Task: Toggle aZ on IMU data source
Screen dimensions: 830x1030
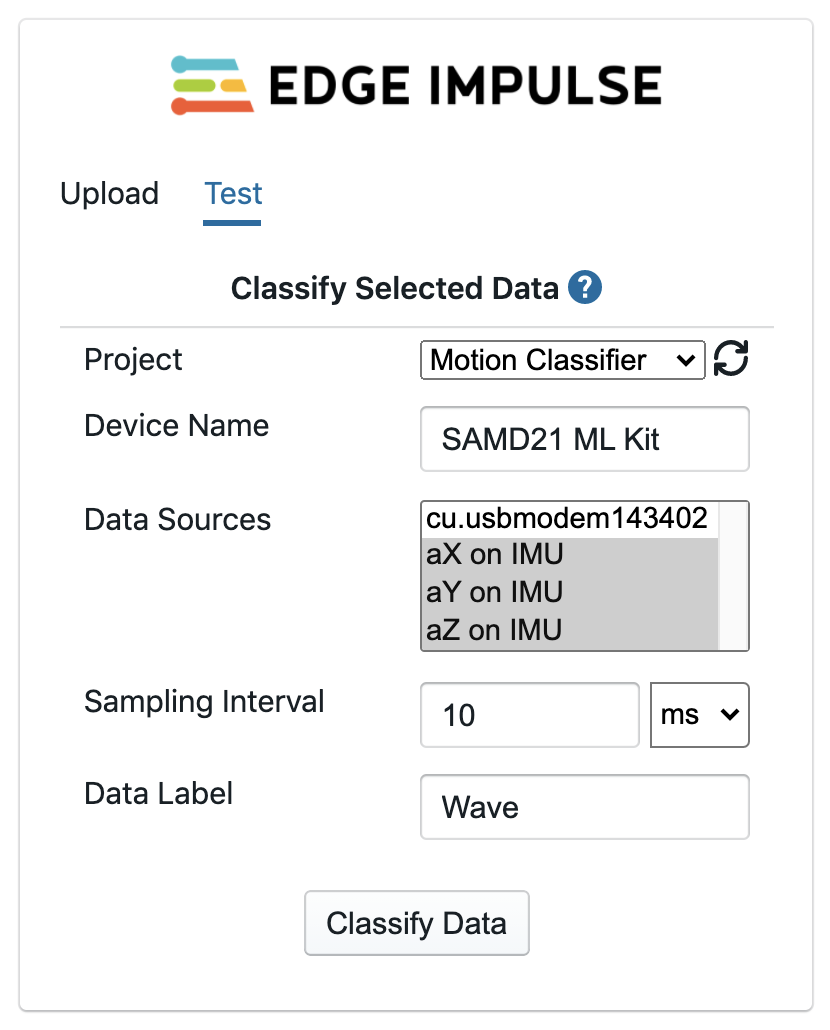Action: [568, 630]
